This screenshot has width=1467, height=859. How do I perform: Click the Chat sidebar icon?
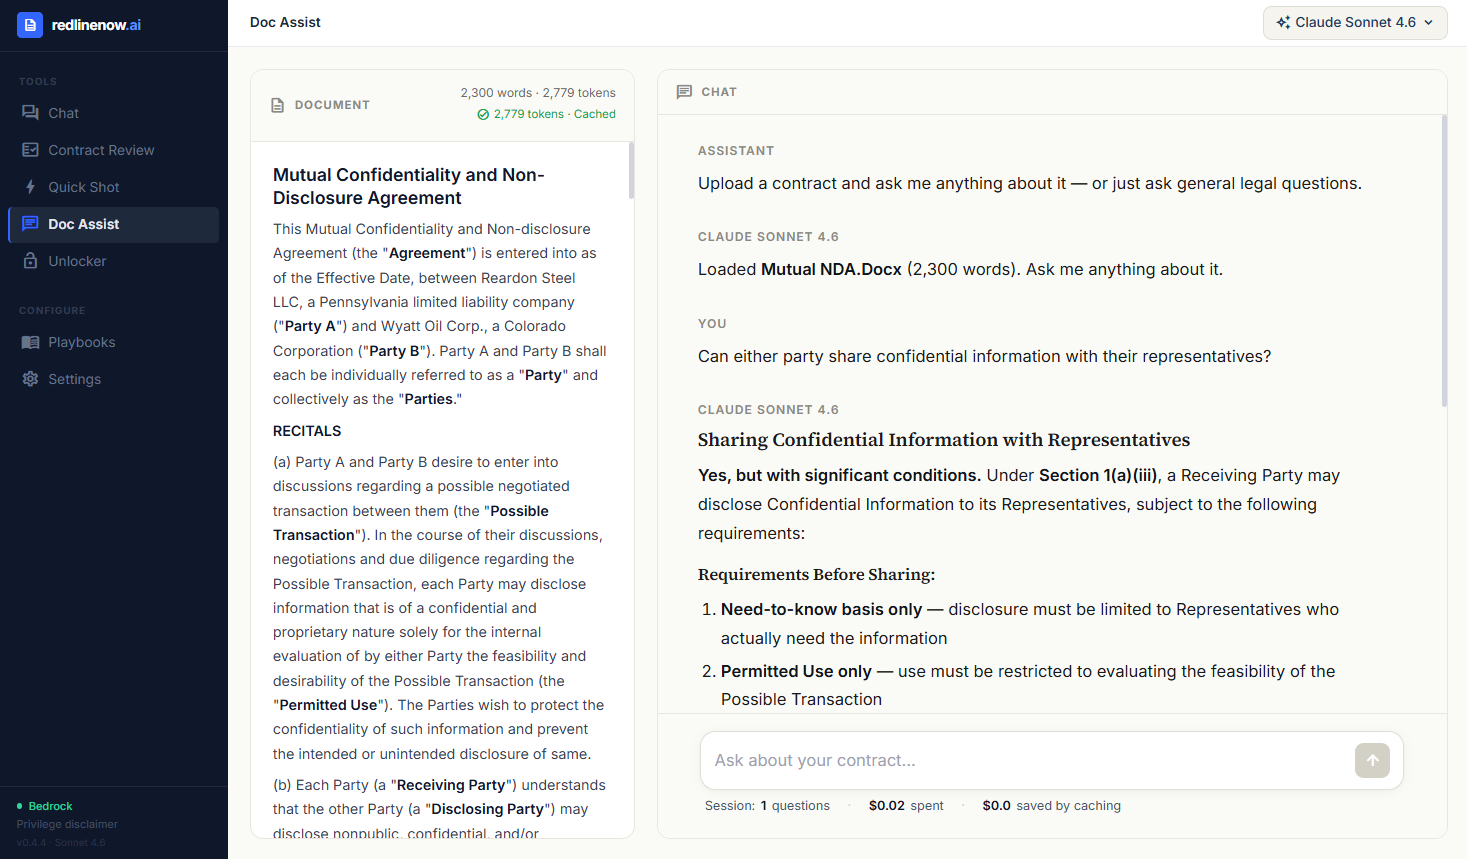tap(30, 113)
